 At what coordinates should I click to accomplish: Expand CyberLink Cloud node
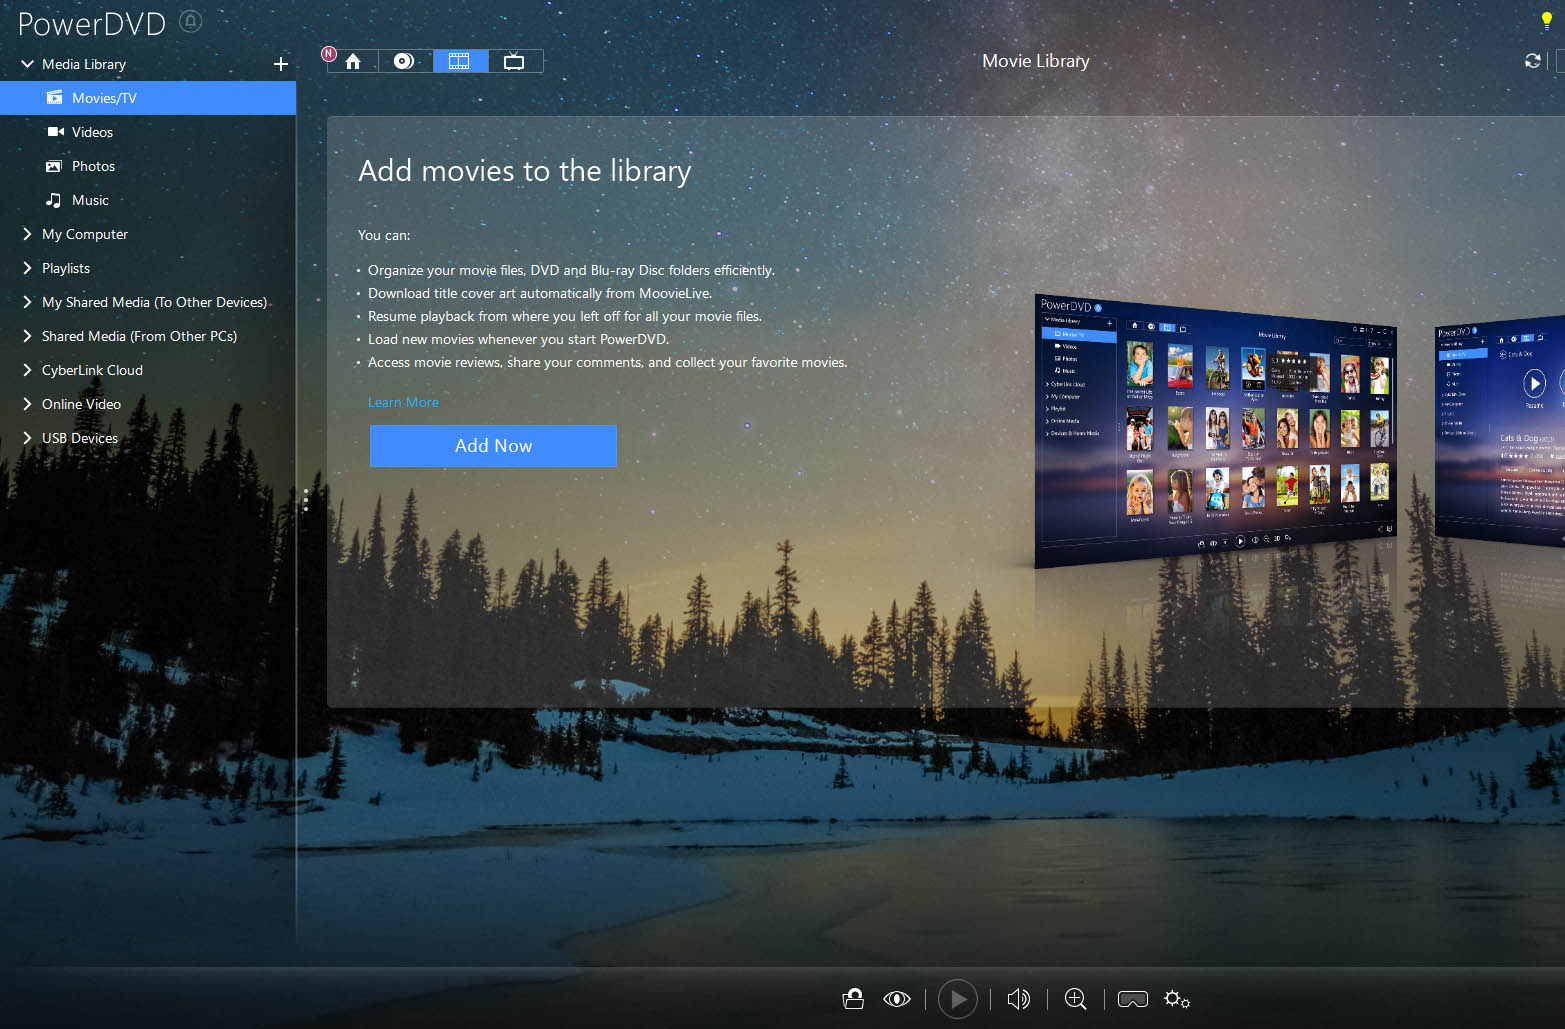pyautogui.click(x=27, y=370)
